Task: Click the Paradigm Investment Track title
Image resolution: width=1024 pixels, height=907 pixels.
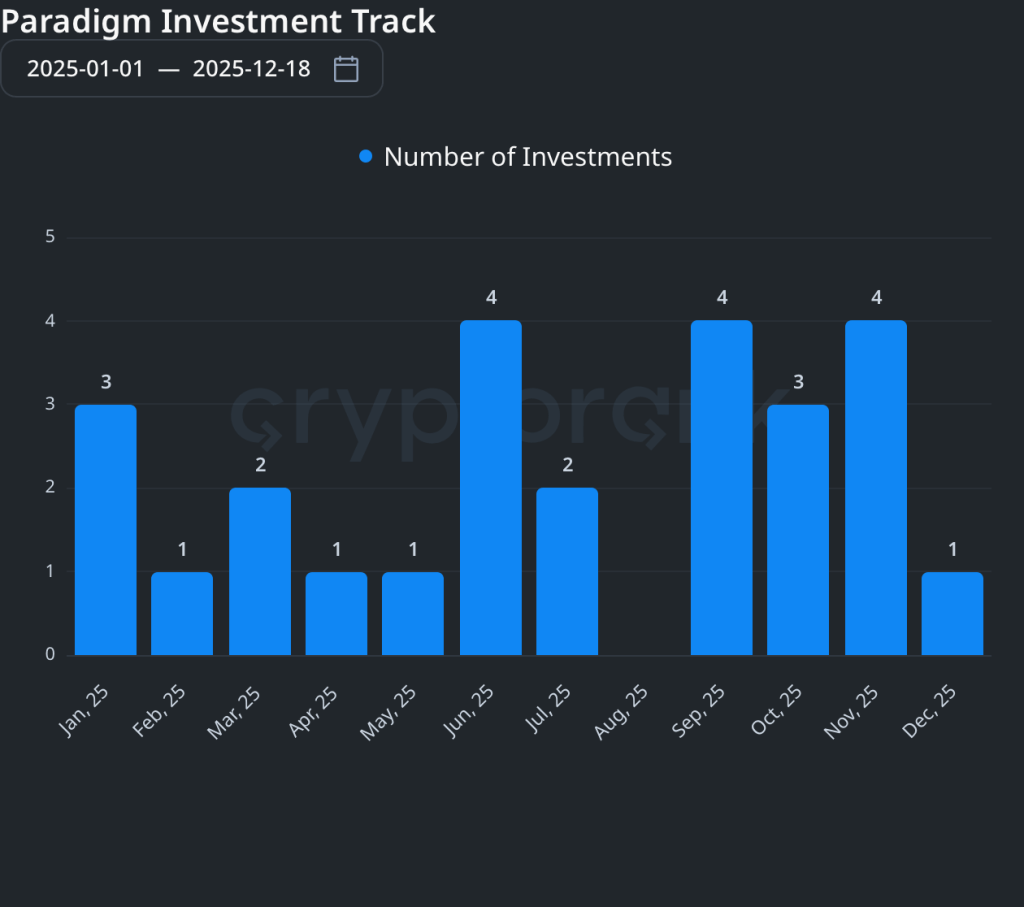Action: [218, 21]
